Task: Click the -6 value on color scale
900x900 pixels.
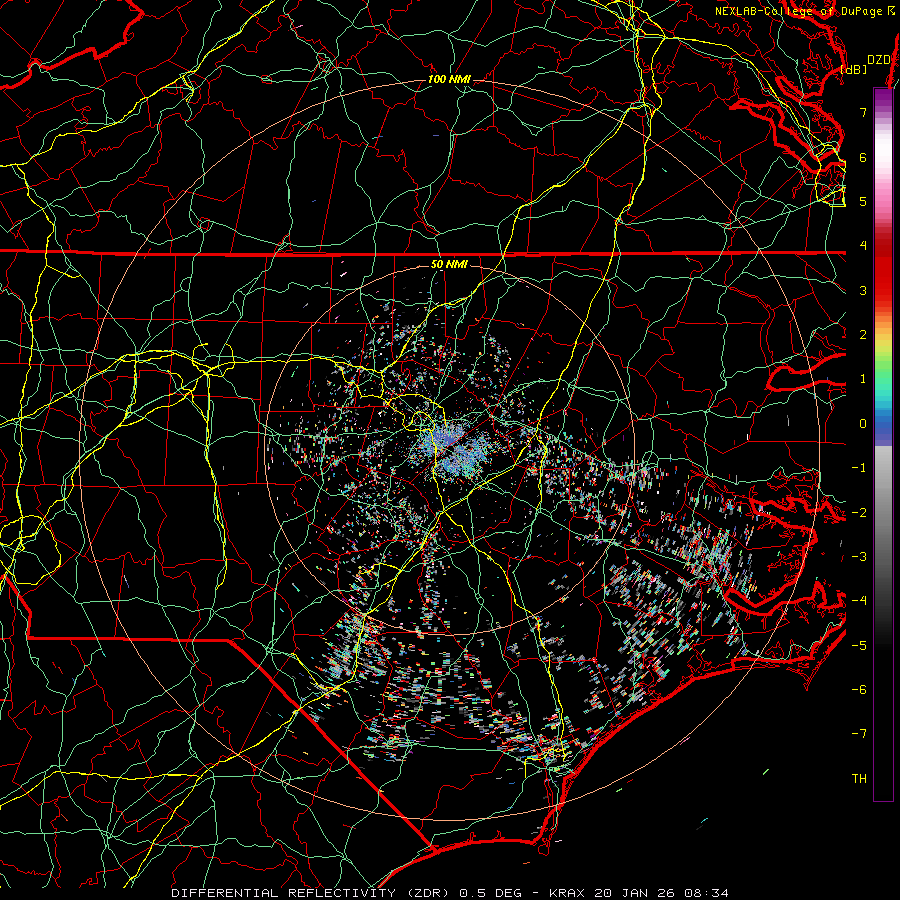Action: coord(859,689)
